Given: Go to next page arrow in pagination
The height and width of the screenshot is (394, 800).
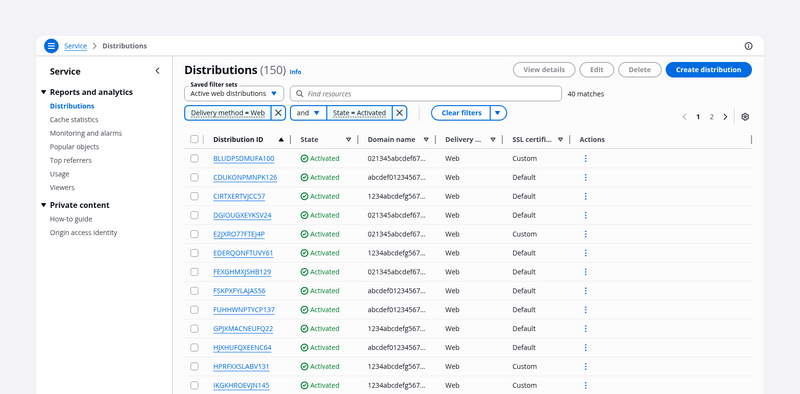Looking at the screenshot, I should pyautogui.click(x=725, y=117).
